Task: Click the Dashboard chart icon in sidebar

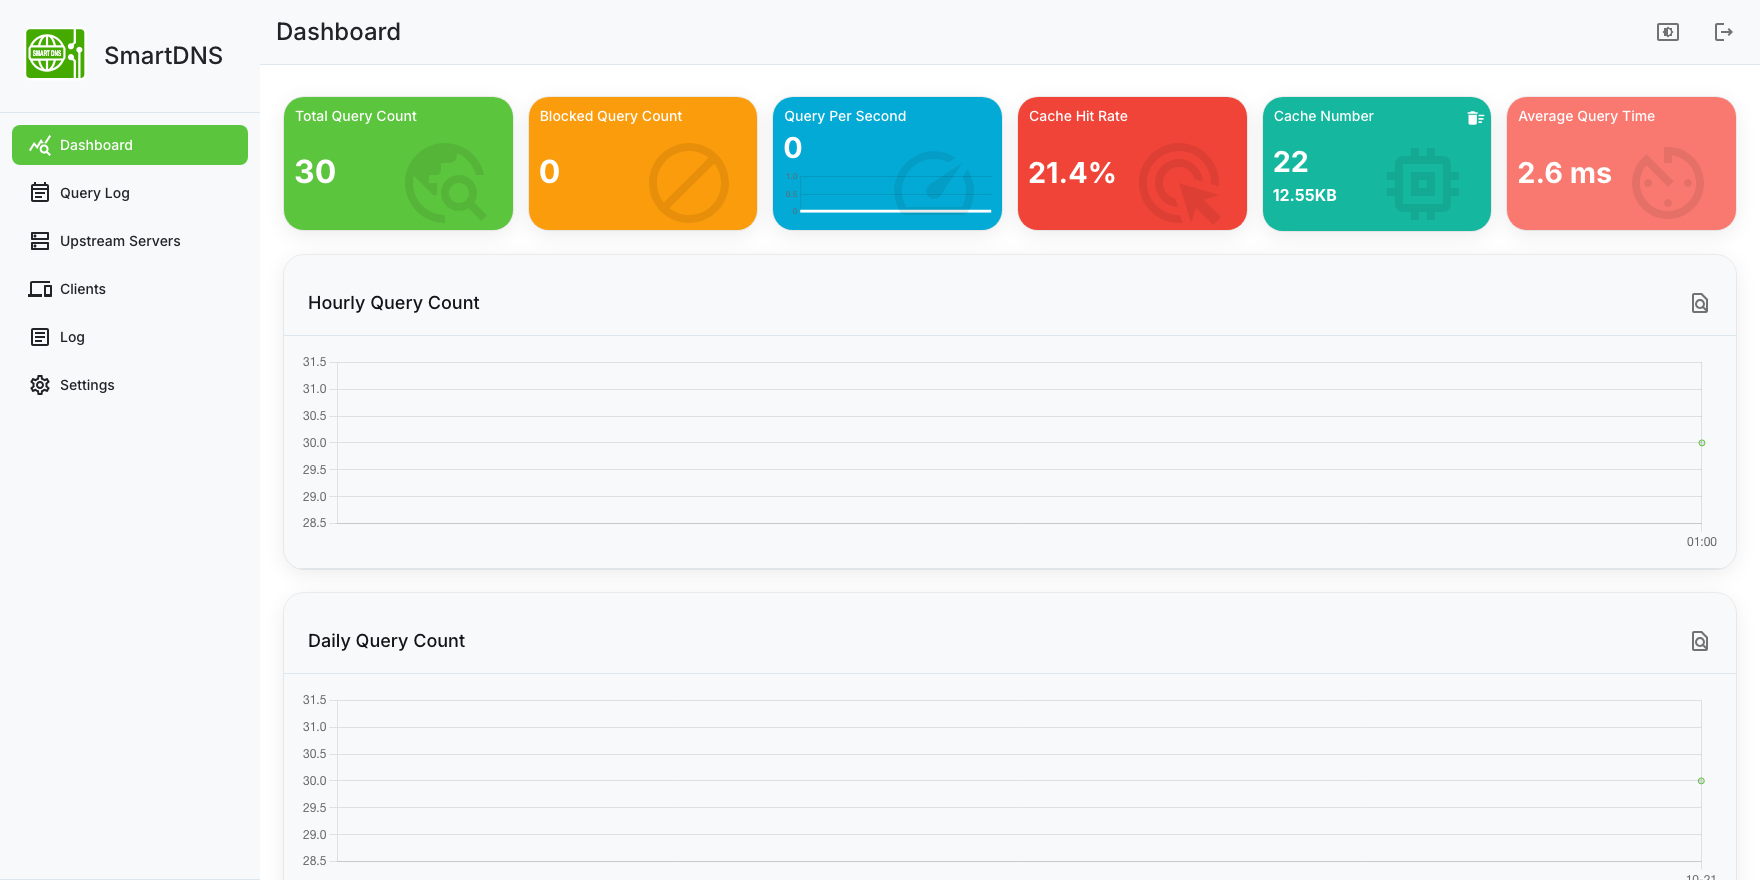Action: tap(40, 145)
